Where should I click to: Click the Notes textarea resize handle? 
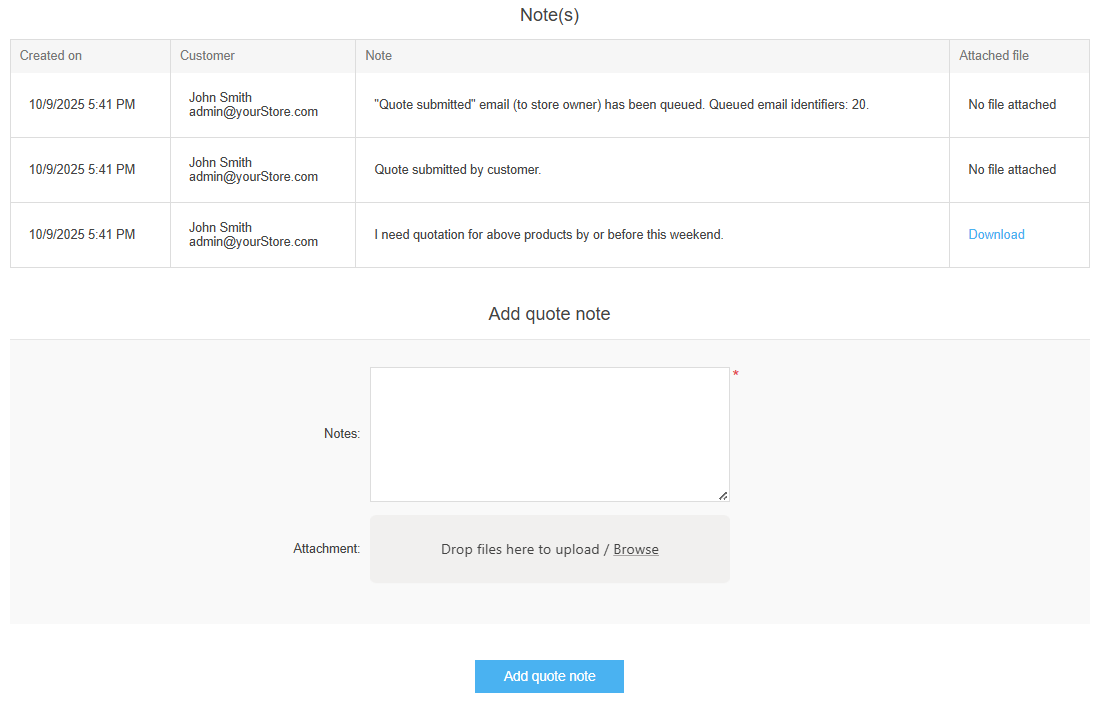tap(723, 495)
